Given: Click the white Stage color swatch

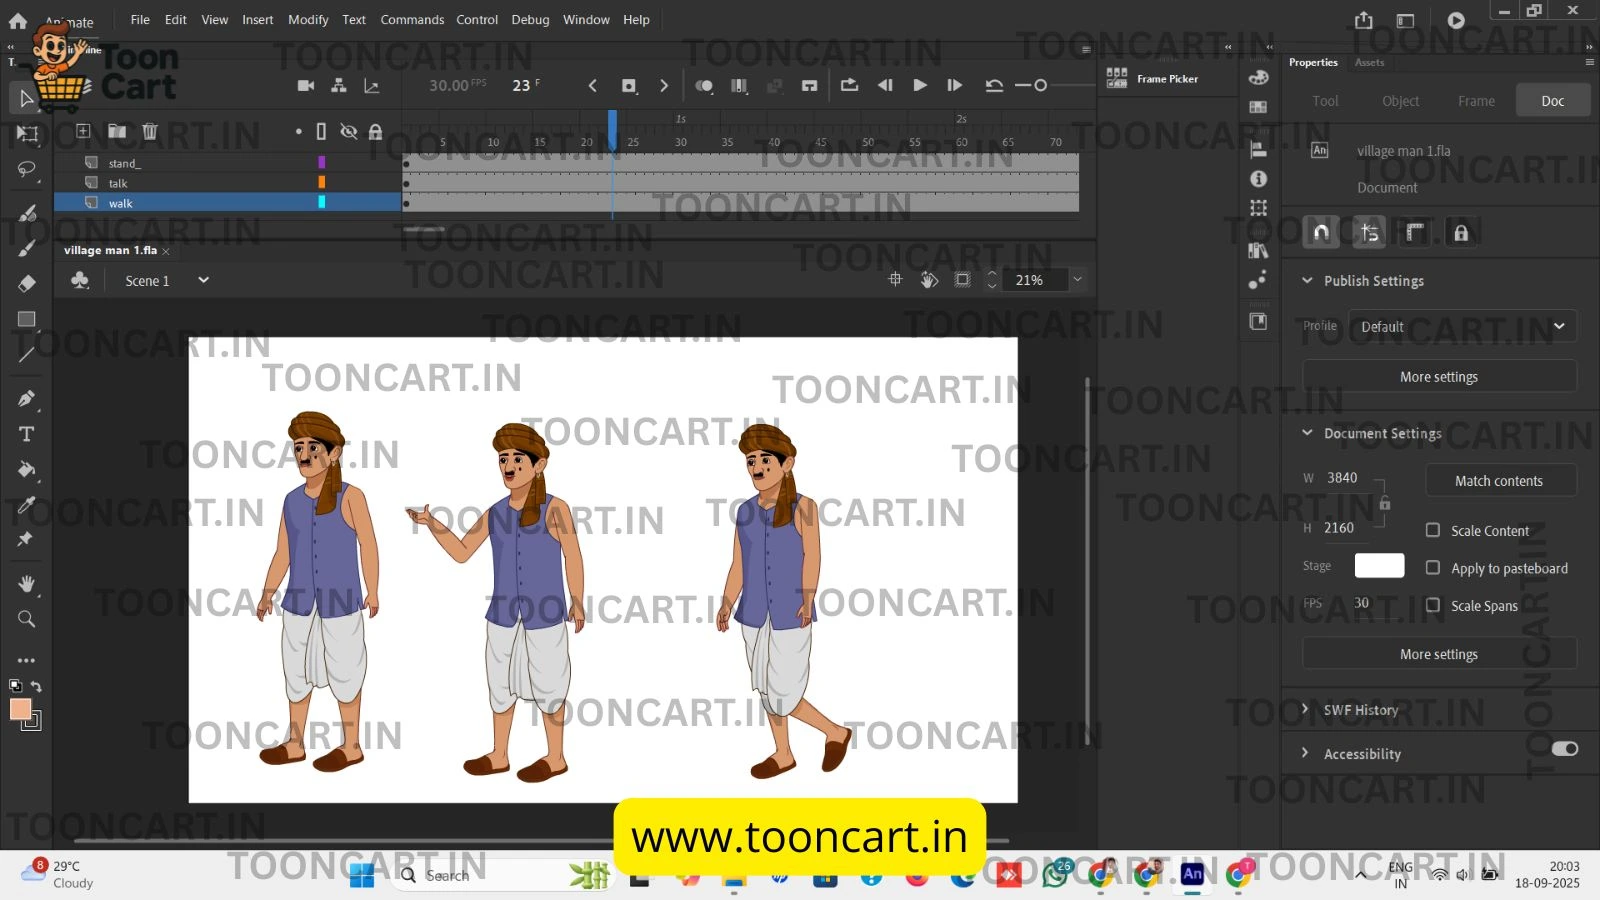Looking at the screenshot, I should tap(1379, 566).
